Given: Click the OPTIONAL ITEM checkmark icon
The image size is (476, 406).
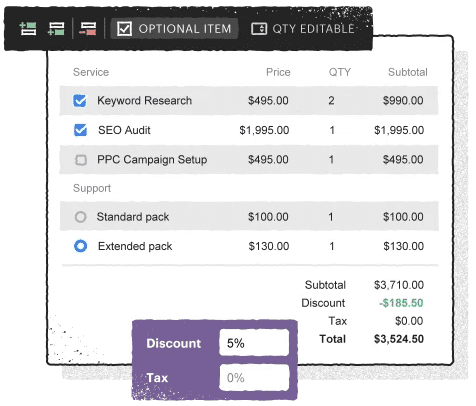Looking at the screenshot, I should (x=125, y=29).
